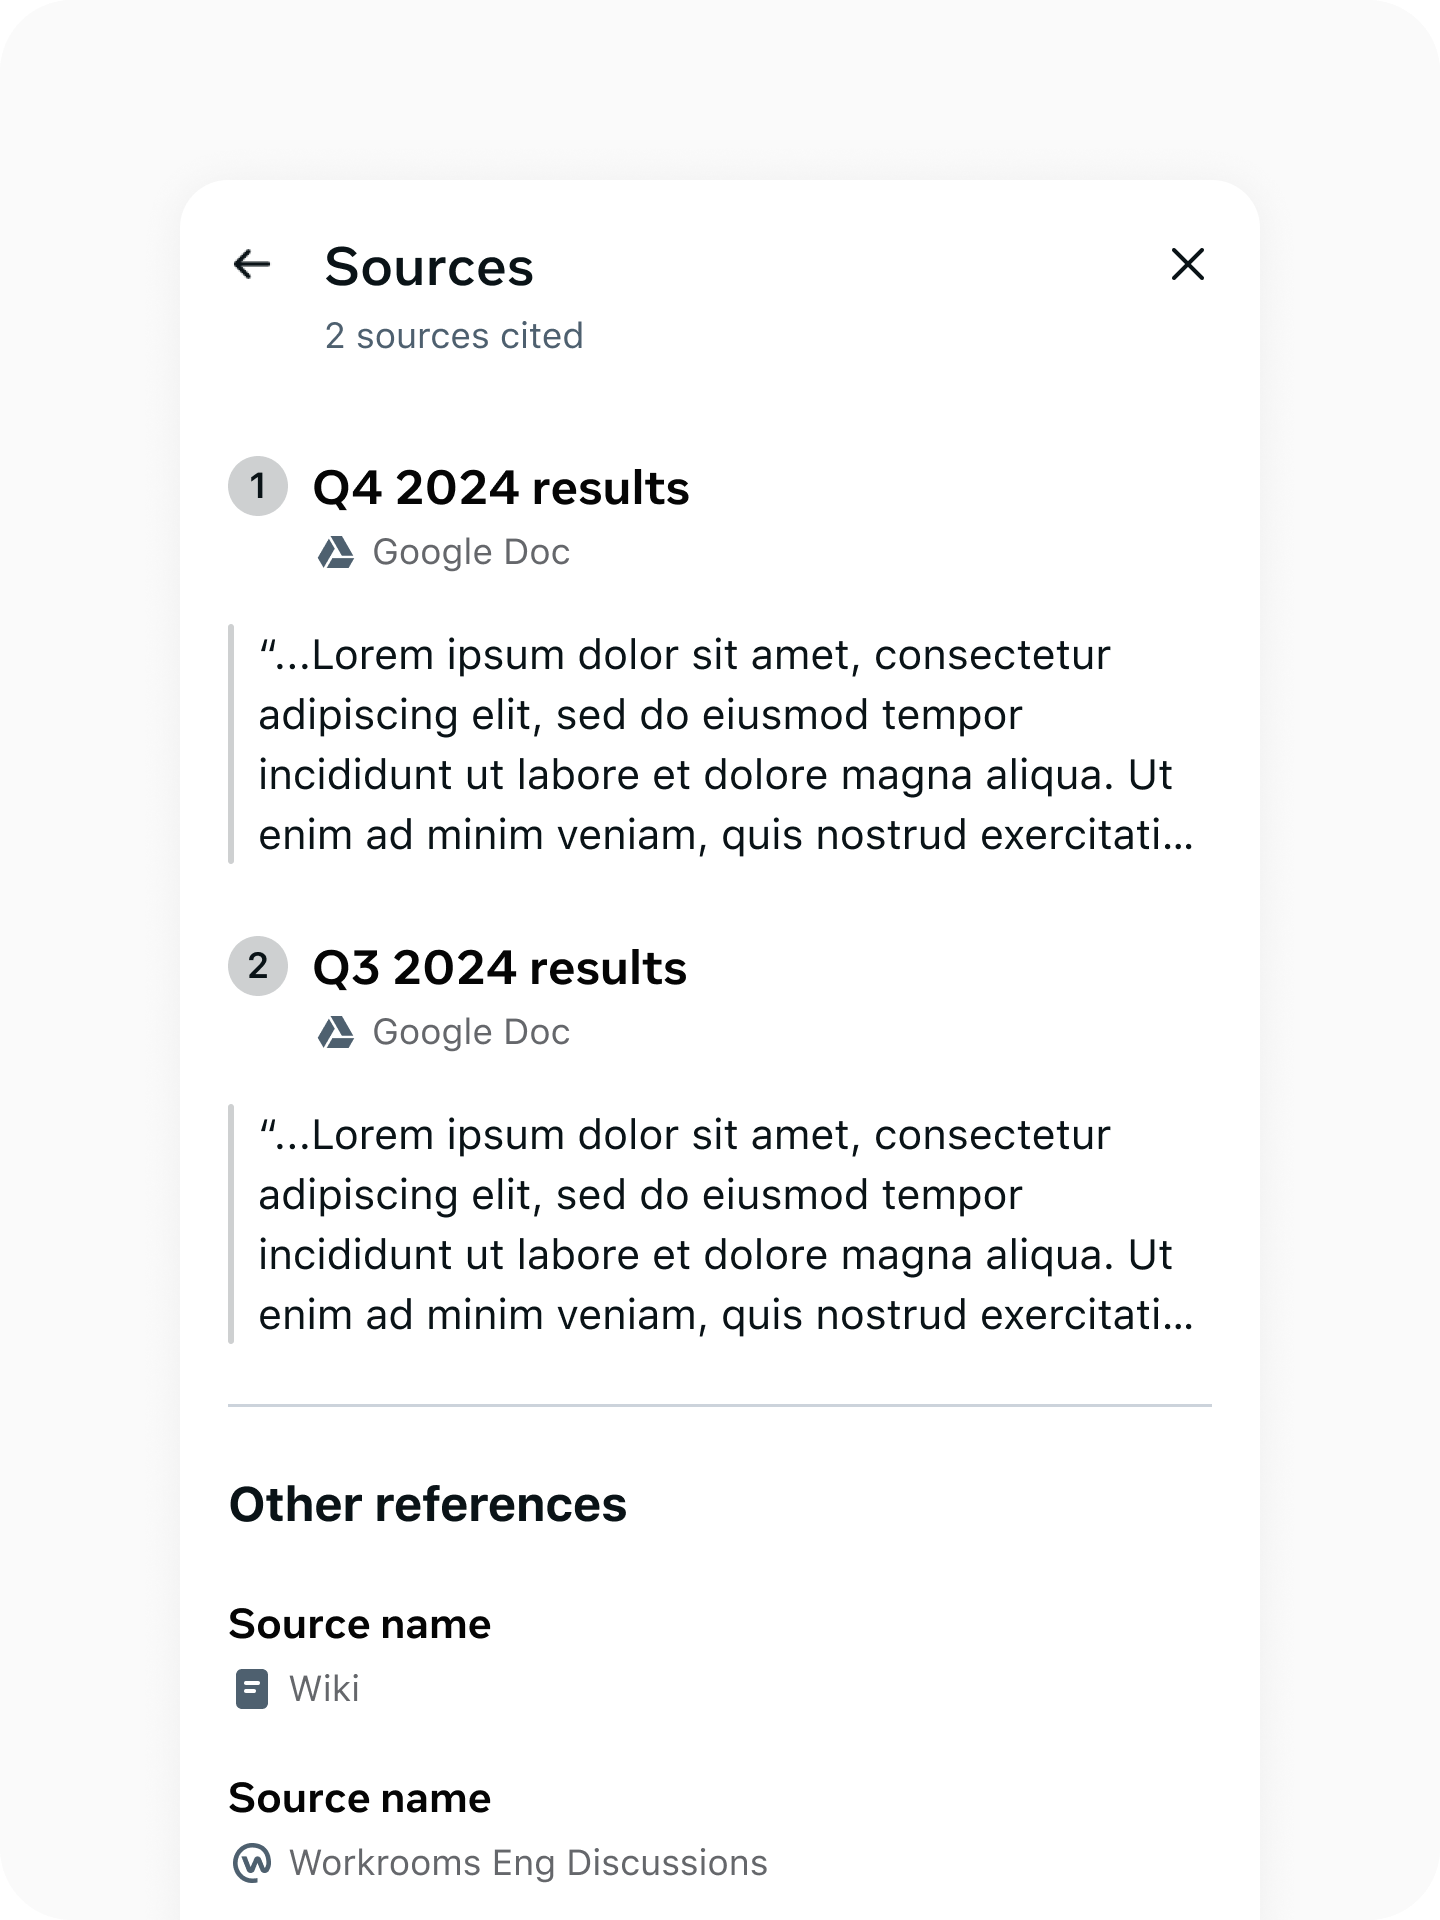Click the '2 sources cited' subtitle
1440x1920 pixels.
pyautogui.click(x=454, y=336)
